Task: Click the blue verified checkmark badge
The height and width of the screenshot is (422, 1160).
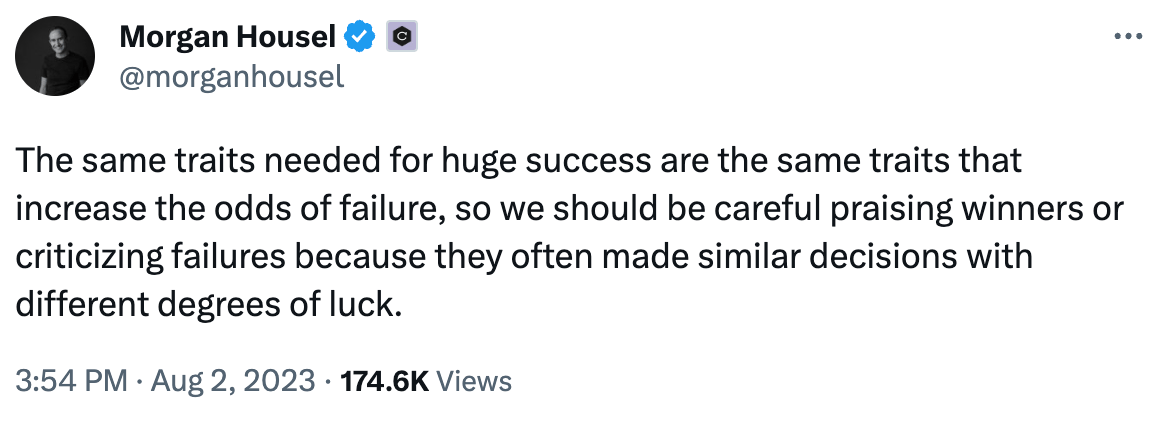Action: click(361, 36)
